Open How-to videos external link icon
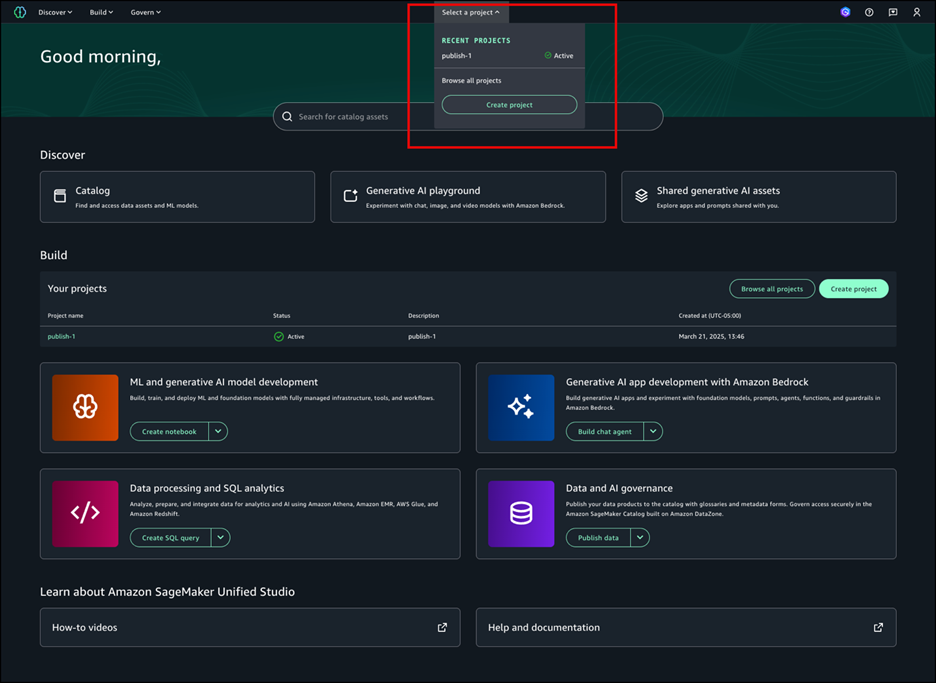Viewport: 936px width, 683px height. pos(442,627)
